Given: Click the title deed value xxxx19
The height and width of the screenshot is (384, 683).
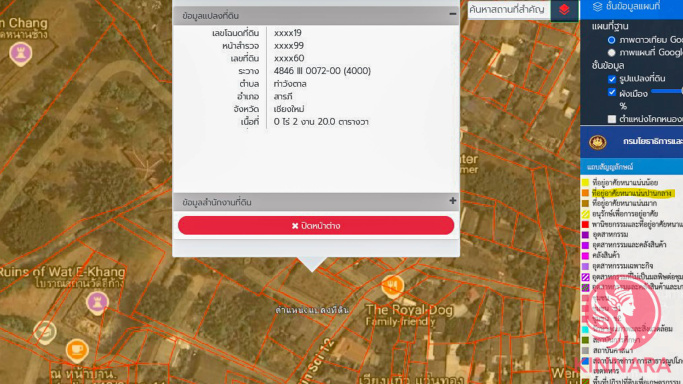Looking at the screenshot, I should (287, 33).
